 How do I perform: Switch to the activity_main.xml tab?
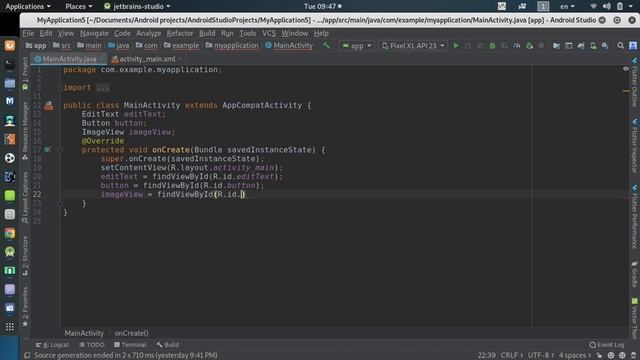[146, 59]
